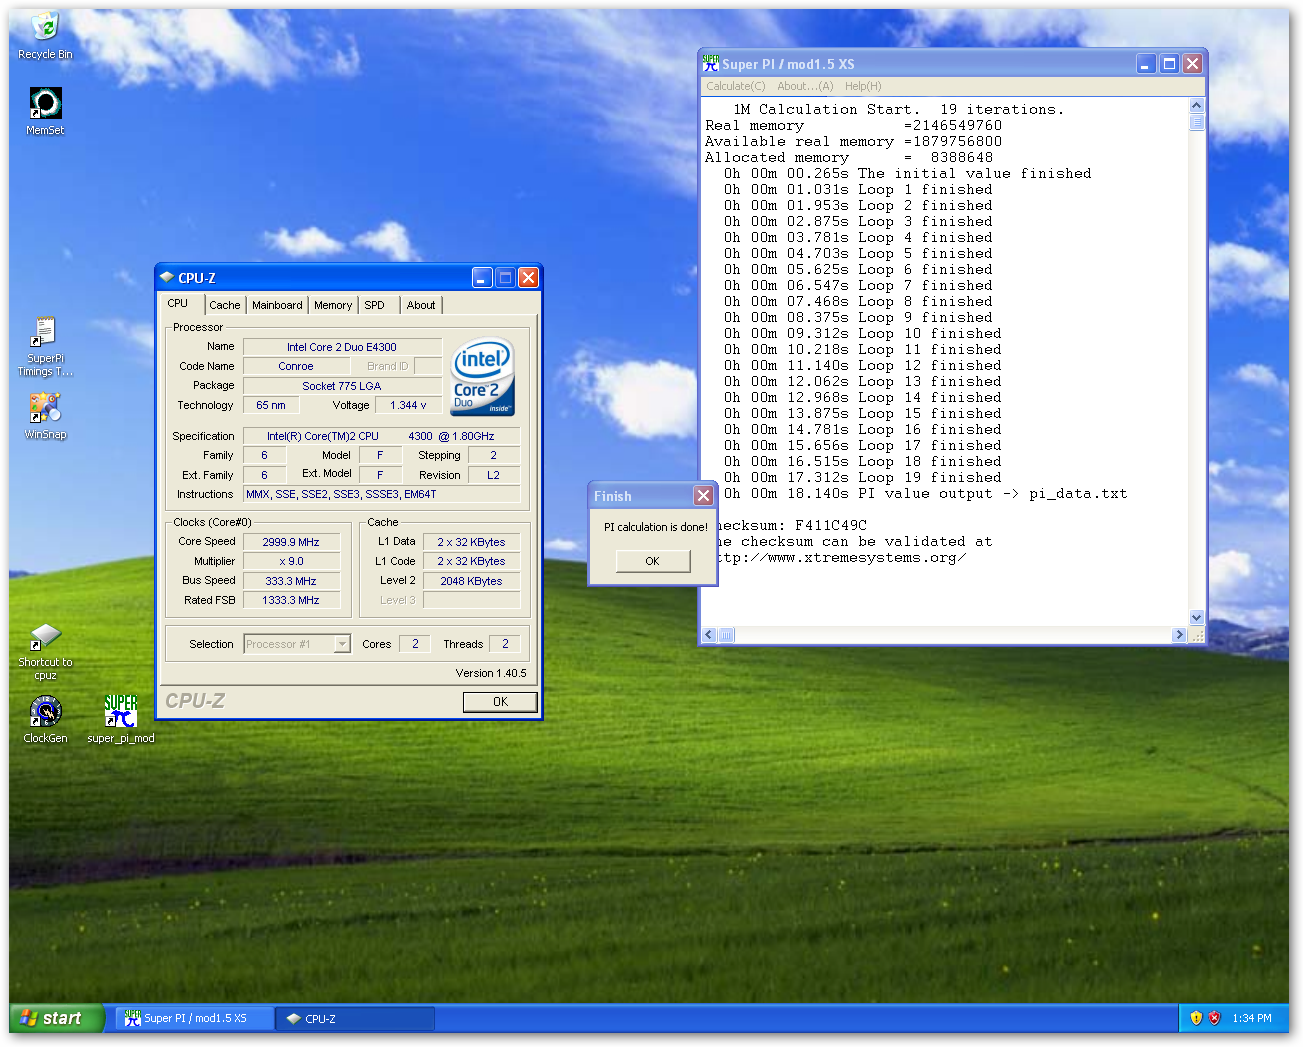This screenshot has height=1047, width=1303.
Task: Close the Super PI window
Action: [1192, 64]
